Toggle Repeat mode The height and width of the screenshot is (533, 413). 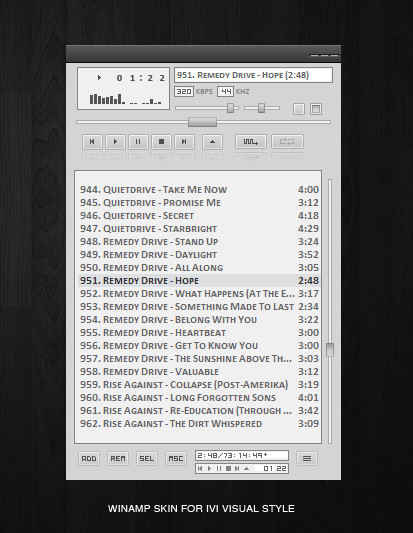(287, 142)
